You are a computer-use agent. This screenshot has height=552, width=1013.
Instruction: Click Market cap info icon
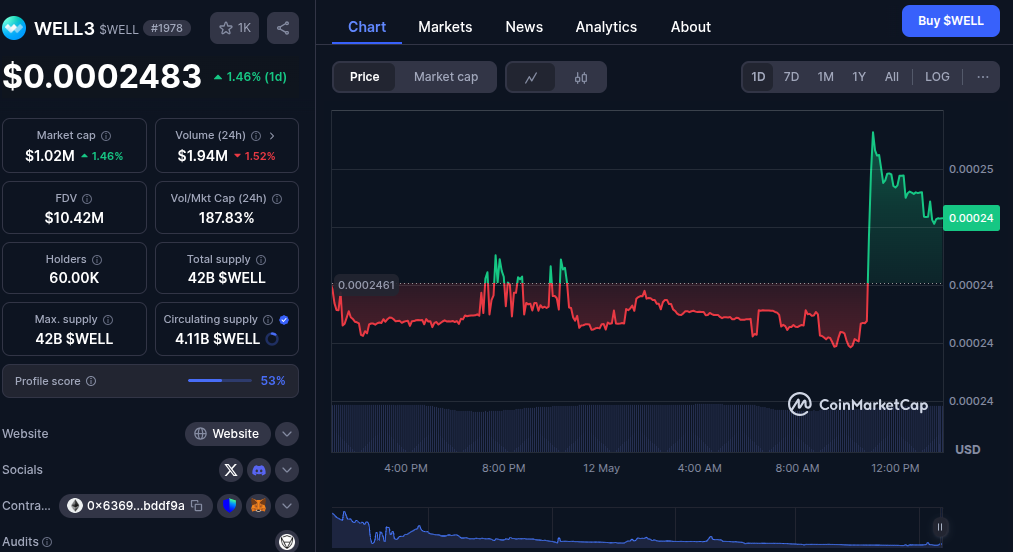coord(106,136)
